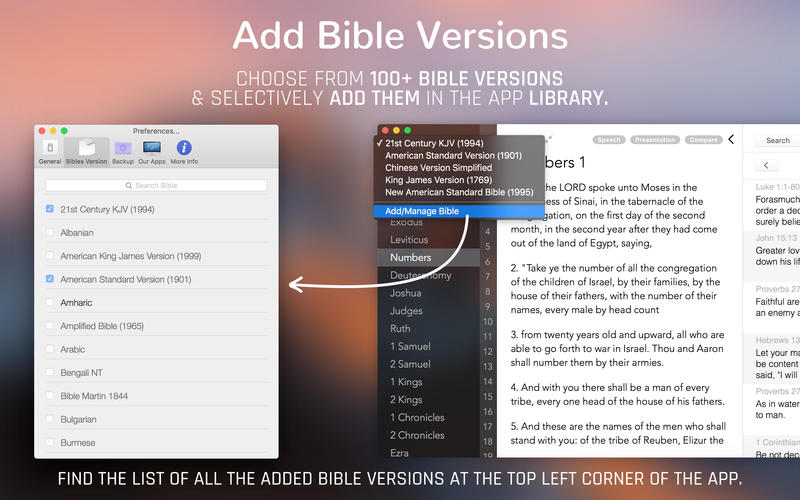This screenshot has height=500, width=800.
Task: Check the Bulgarian Bible checkbox
Action: click(49, 419)
